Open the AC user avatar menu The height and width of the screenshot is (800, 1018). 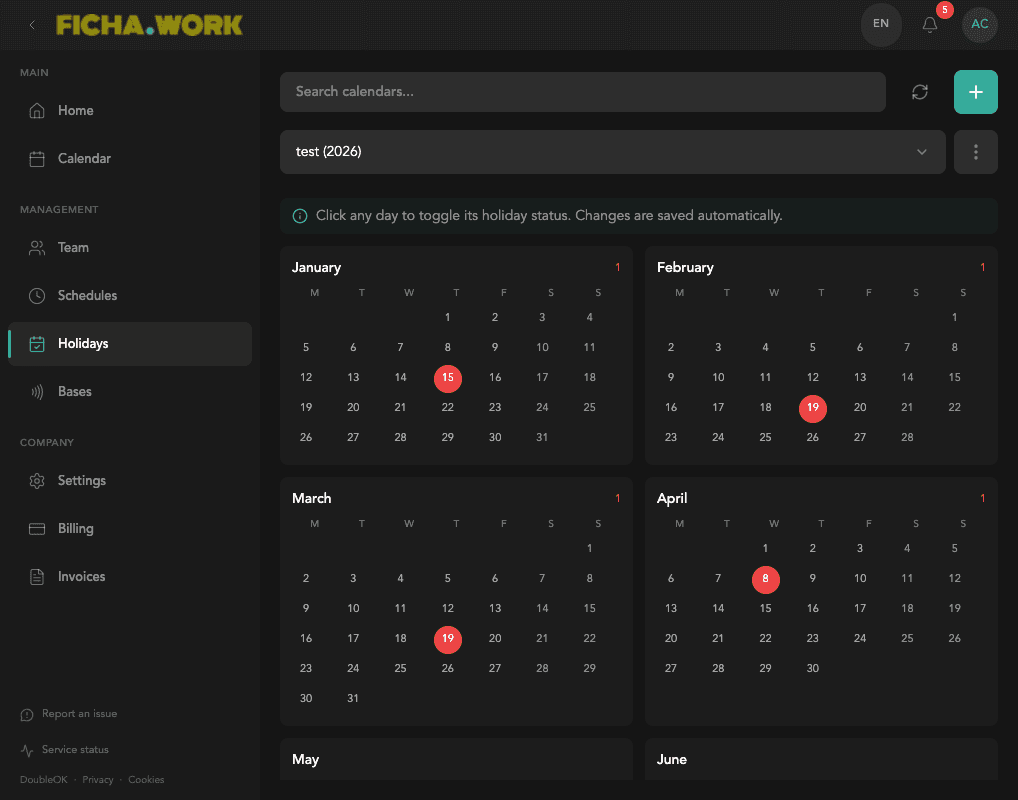point(979,25)
